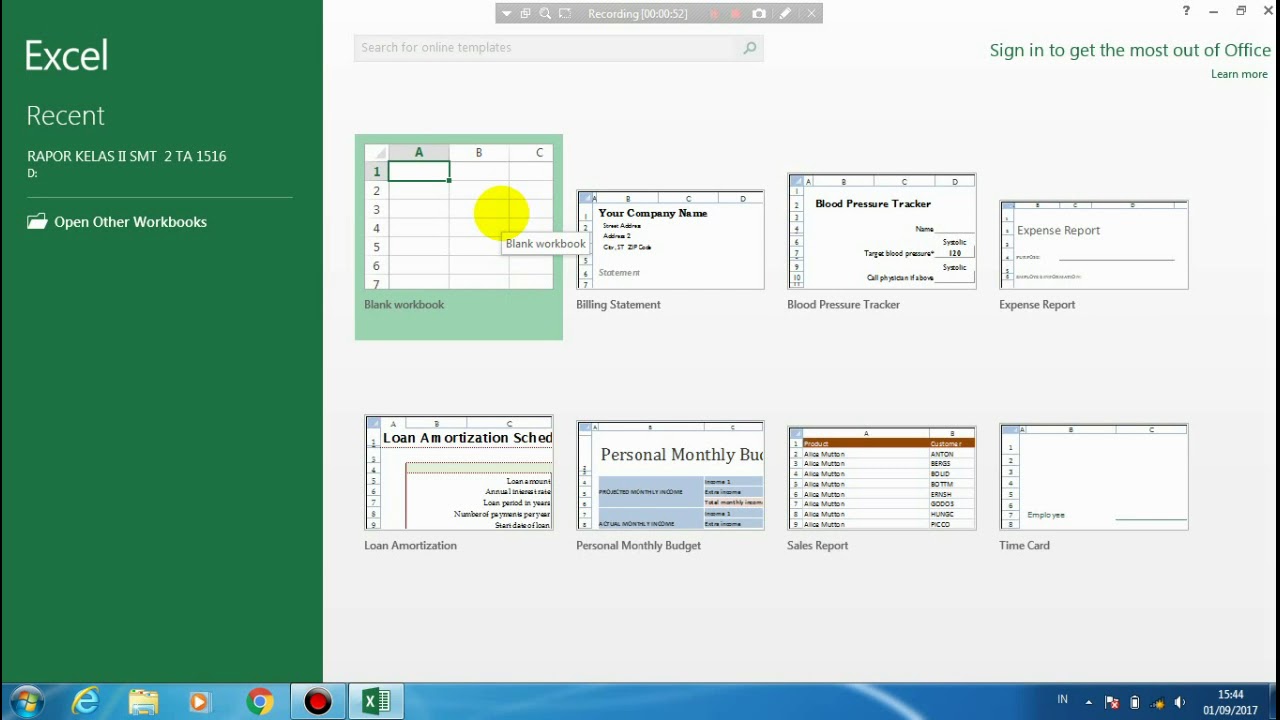
Task: Open Excel Help question mark icon
Action: (1186, 11)
